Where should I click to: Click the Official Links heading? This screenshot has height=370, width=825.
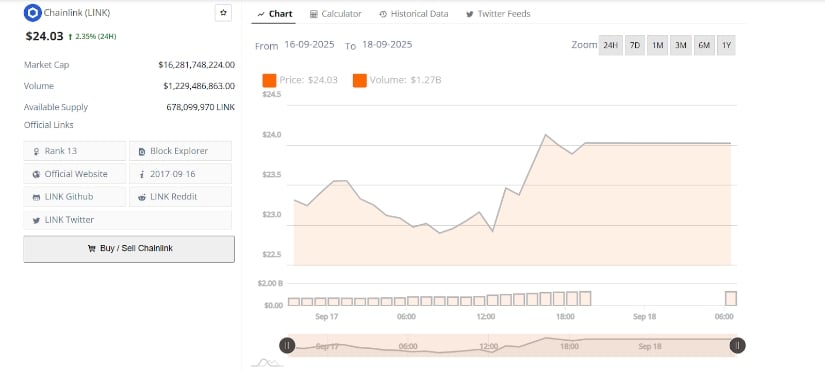[x=48, y=125]
